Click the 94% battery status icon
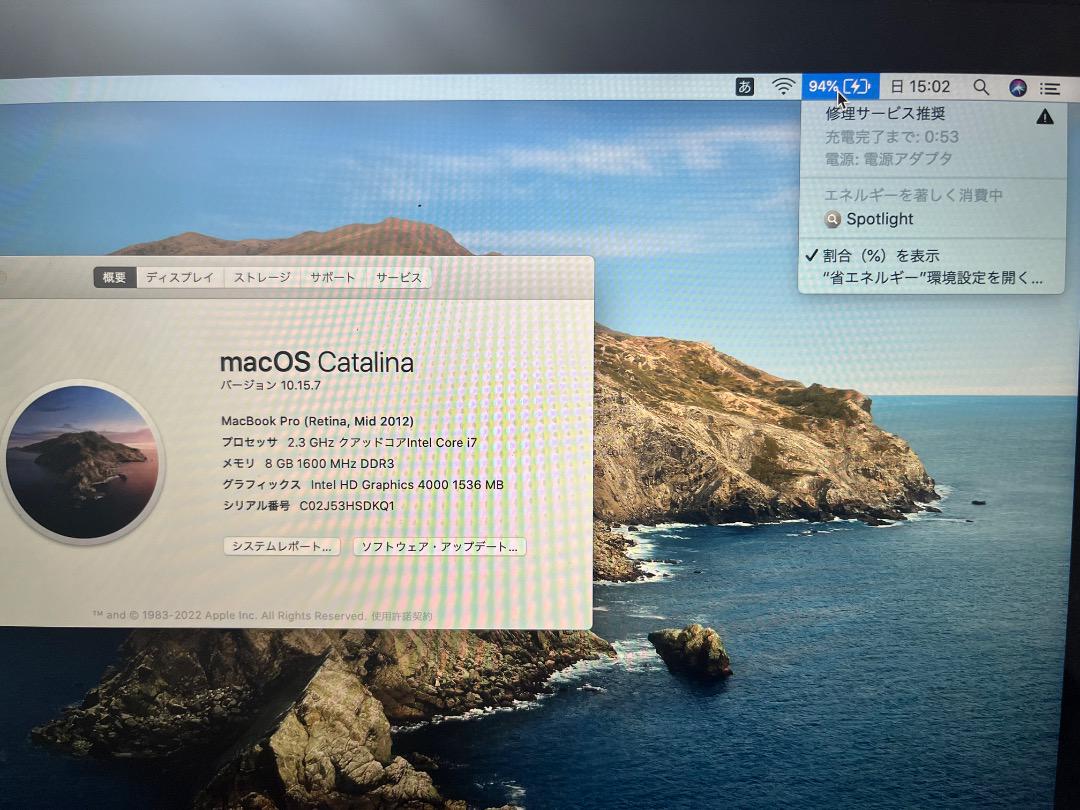This screenshot has height=810, width=1080. (x=840, y=86)
